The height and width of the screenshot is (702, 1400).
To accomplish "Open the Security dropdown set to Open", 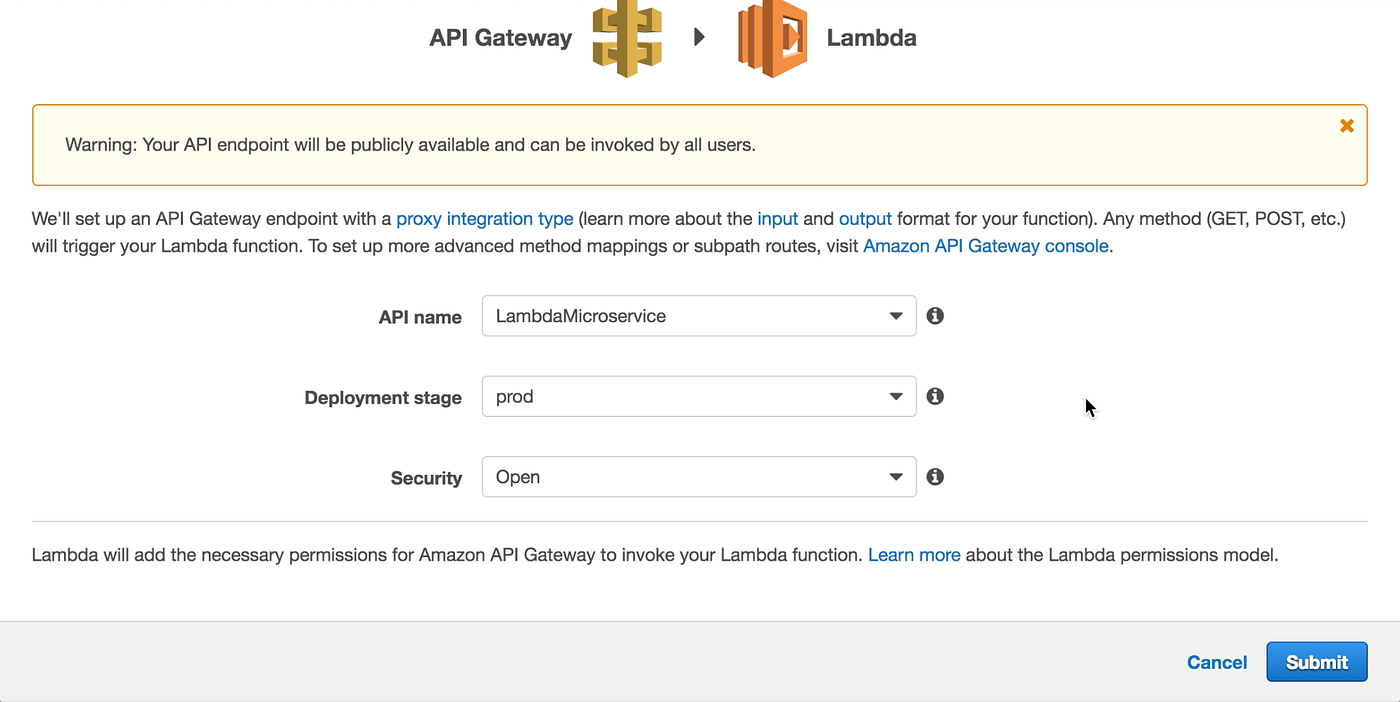I will click(698, 477).
